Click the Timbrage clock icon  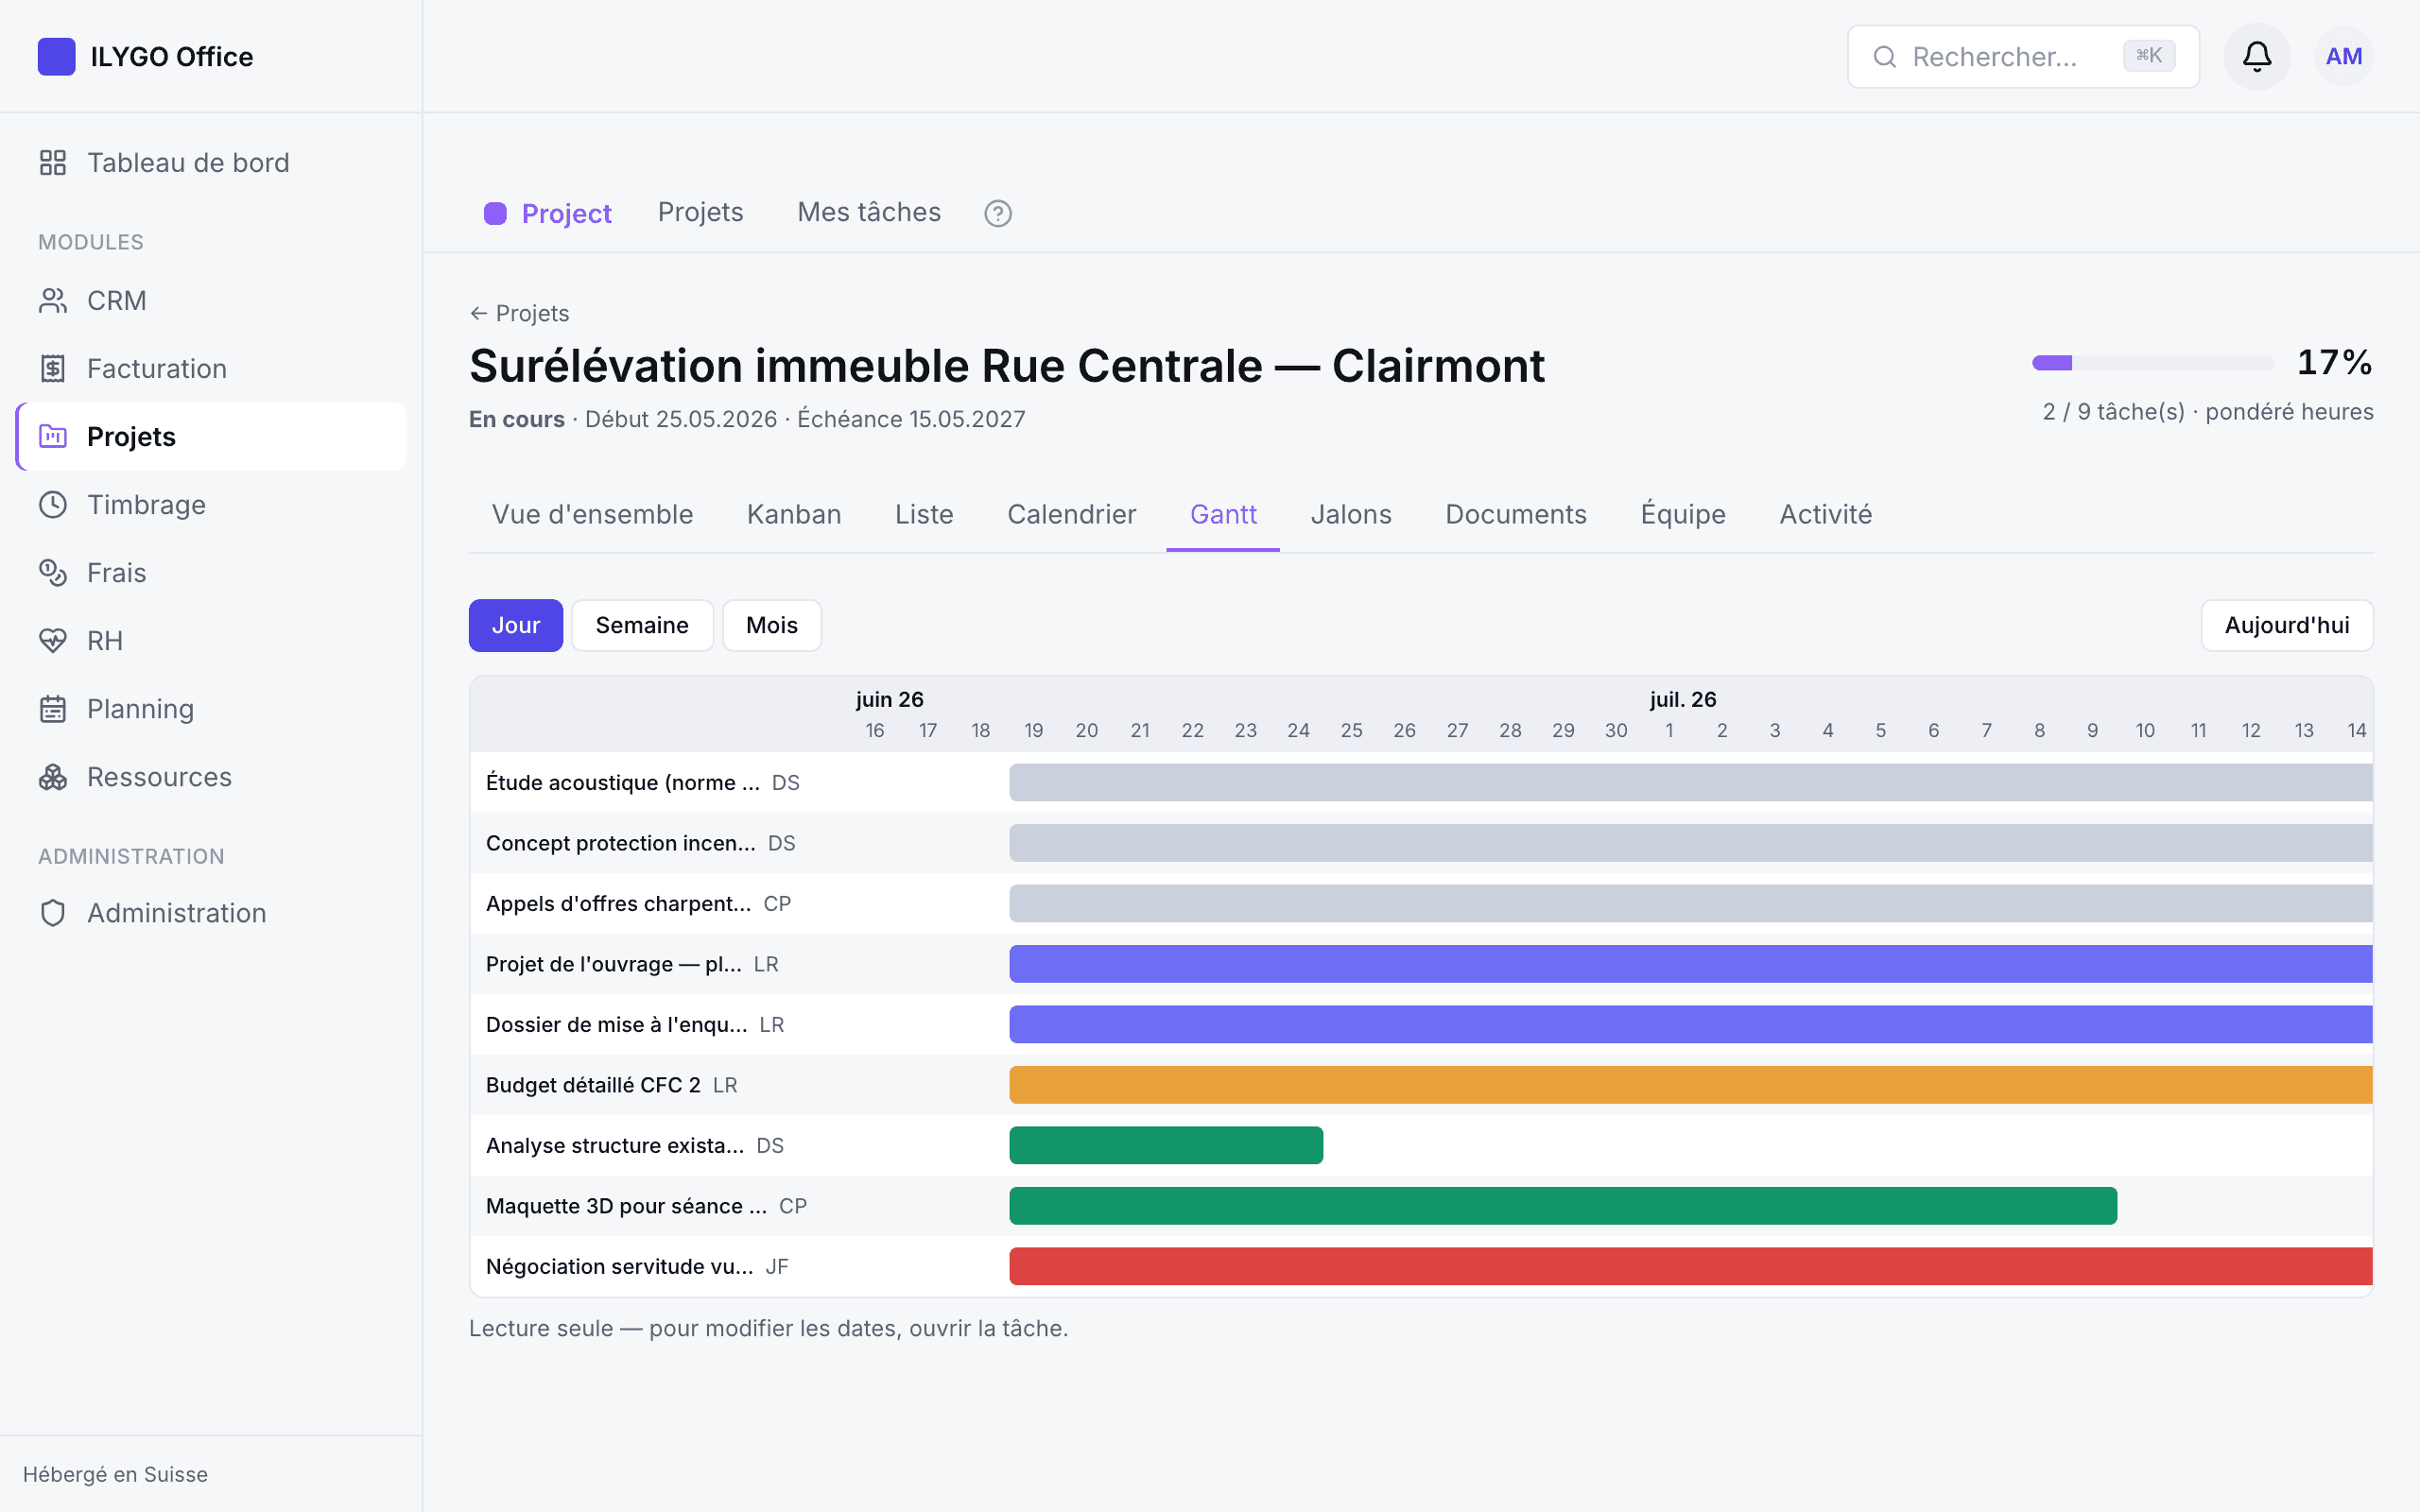pyautogui.click(x=53, y=504)
